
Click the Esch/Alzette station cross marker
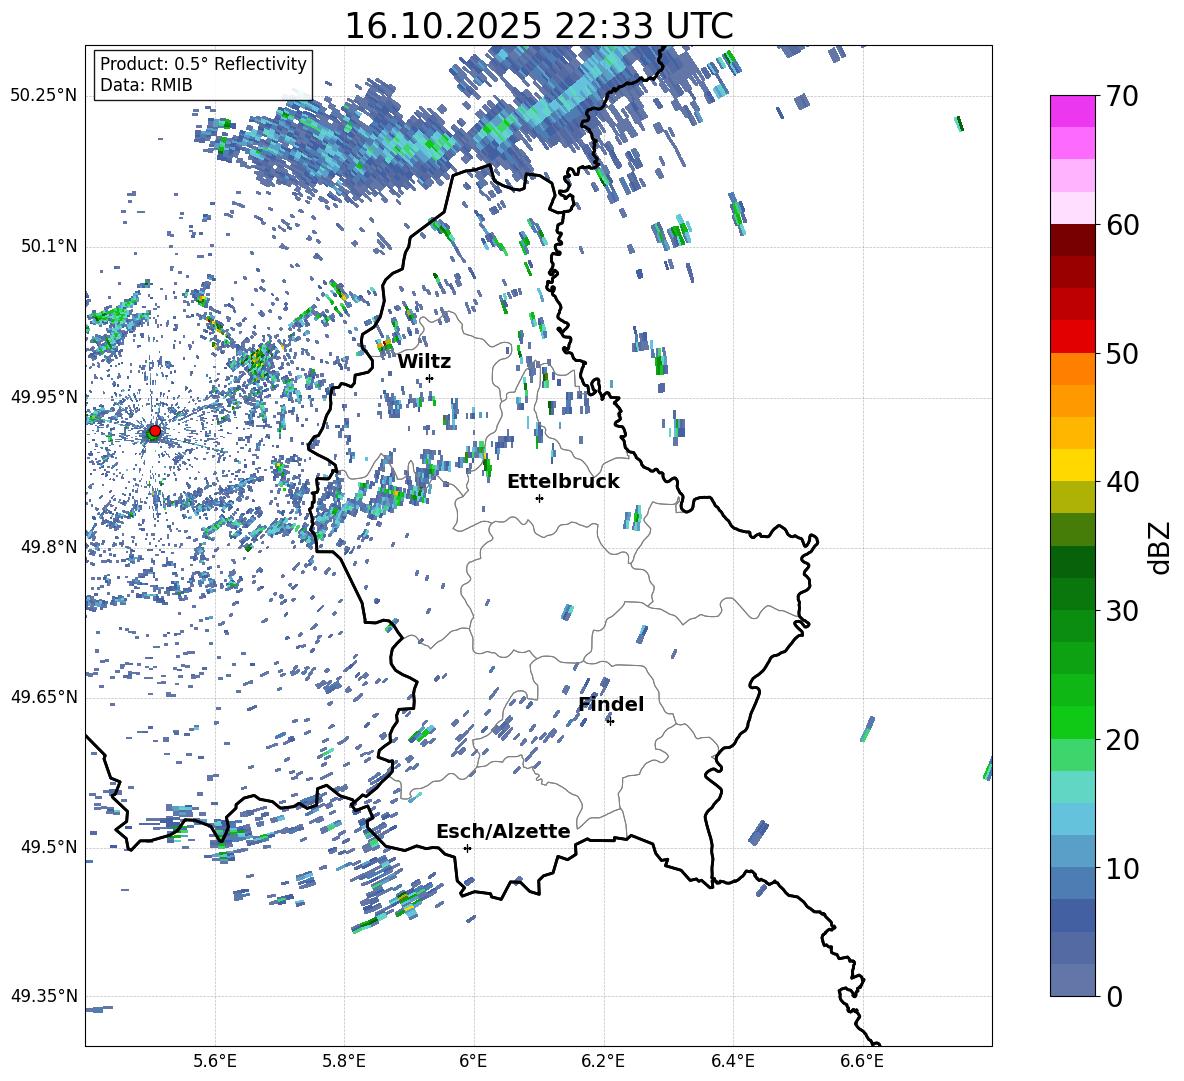467,848
